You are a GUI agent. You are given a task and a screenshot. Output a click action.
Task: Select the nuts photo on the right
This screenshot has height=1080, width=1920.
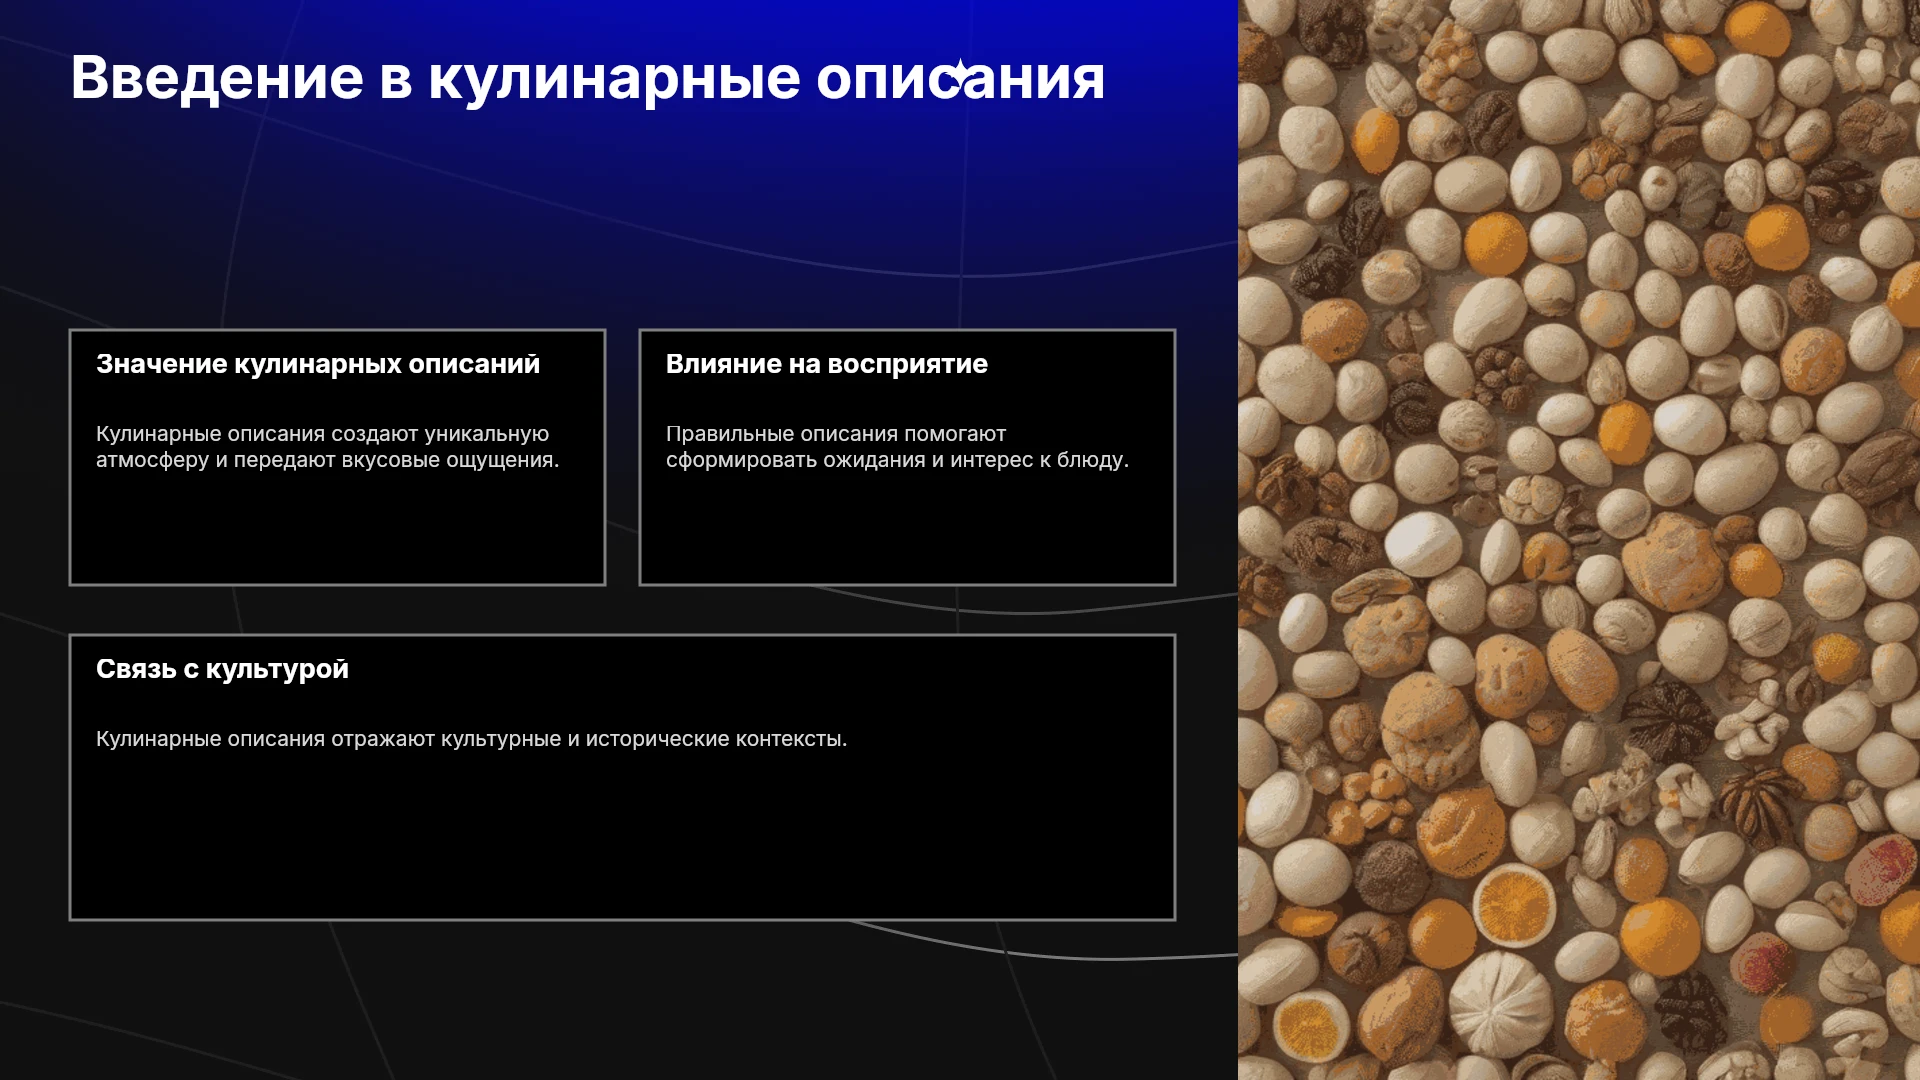tap(1579, 540)
